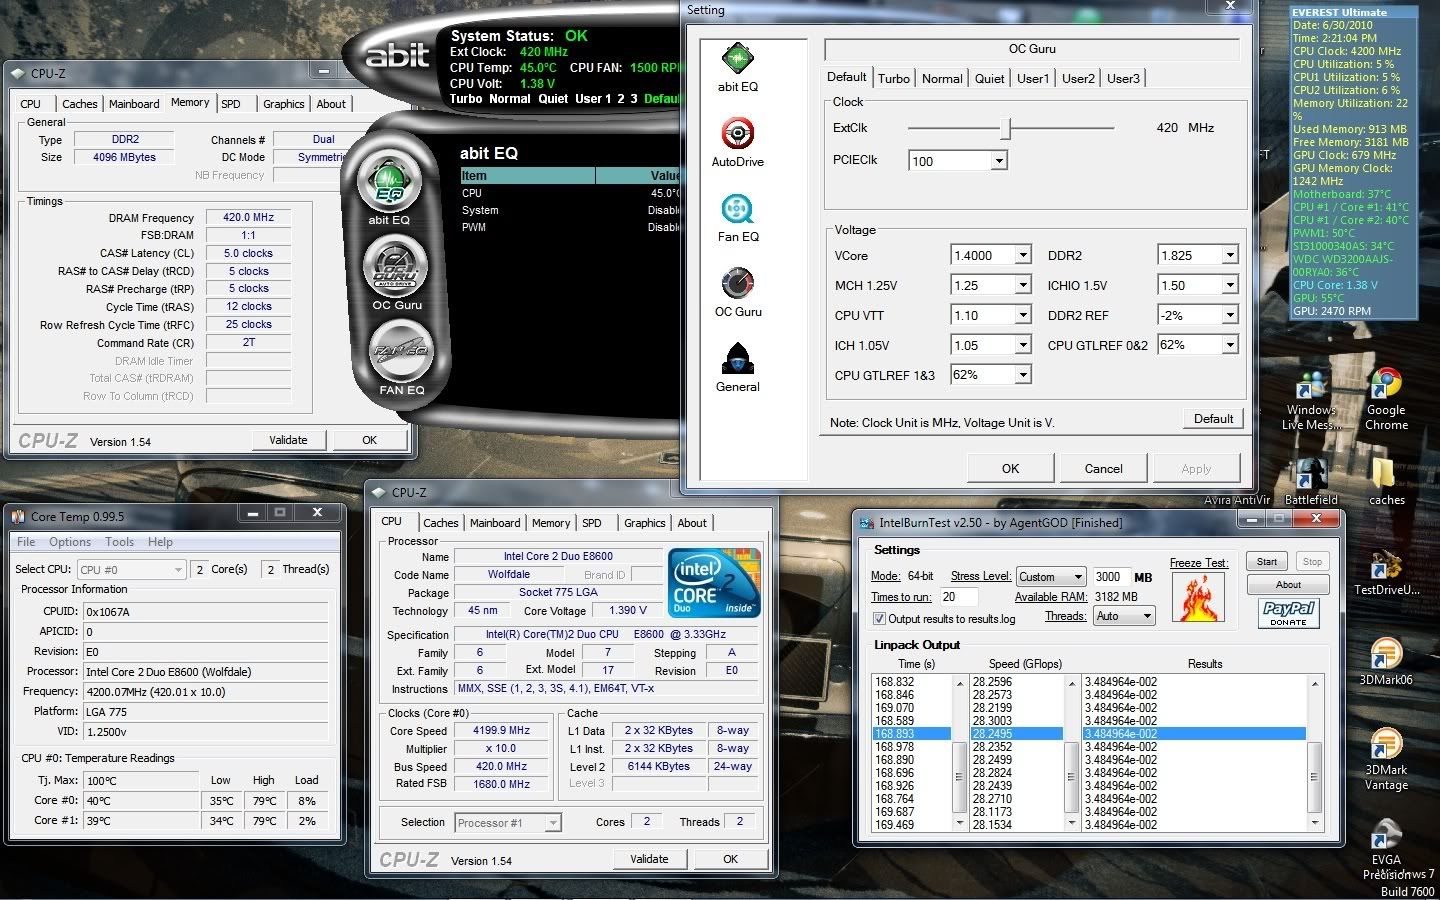
Task: Open the Tools menu in Core Temp
Action: pyautogui.click(x=119, y=542)
